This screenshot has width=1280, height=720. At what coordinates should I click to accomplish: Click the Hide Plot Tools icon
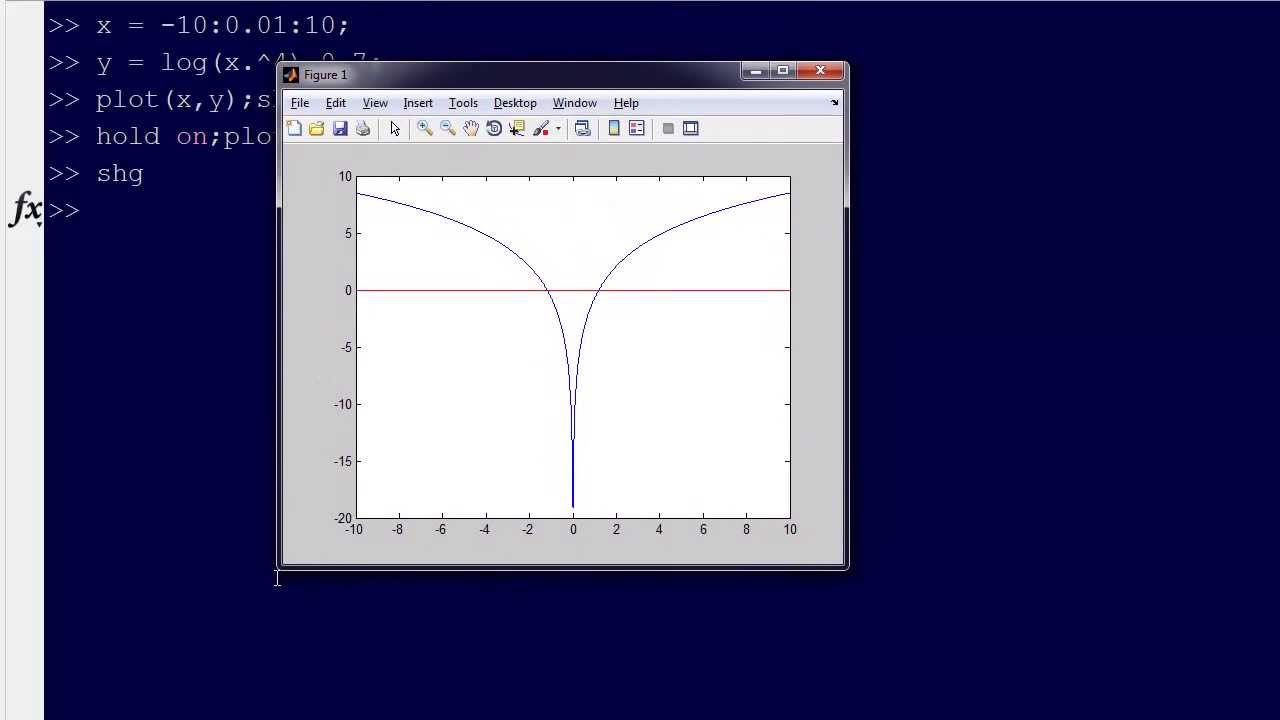coord(668,128)
